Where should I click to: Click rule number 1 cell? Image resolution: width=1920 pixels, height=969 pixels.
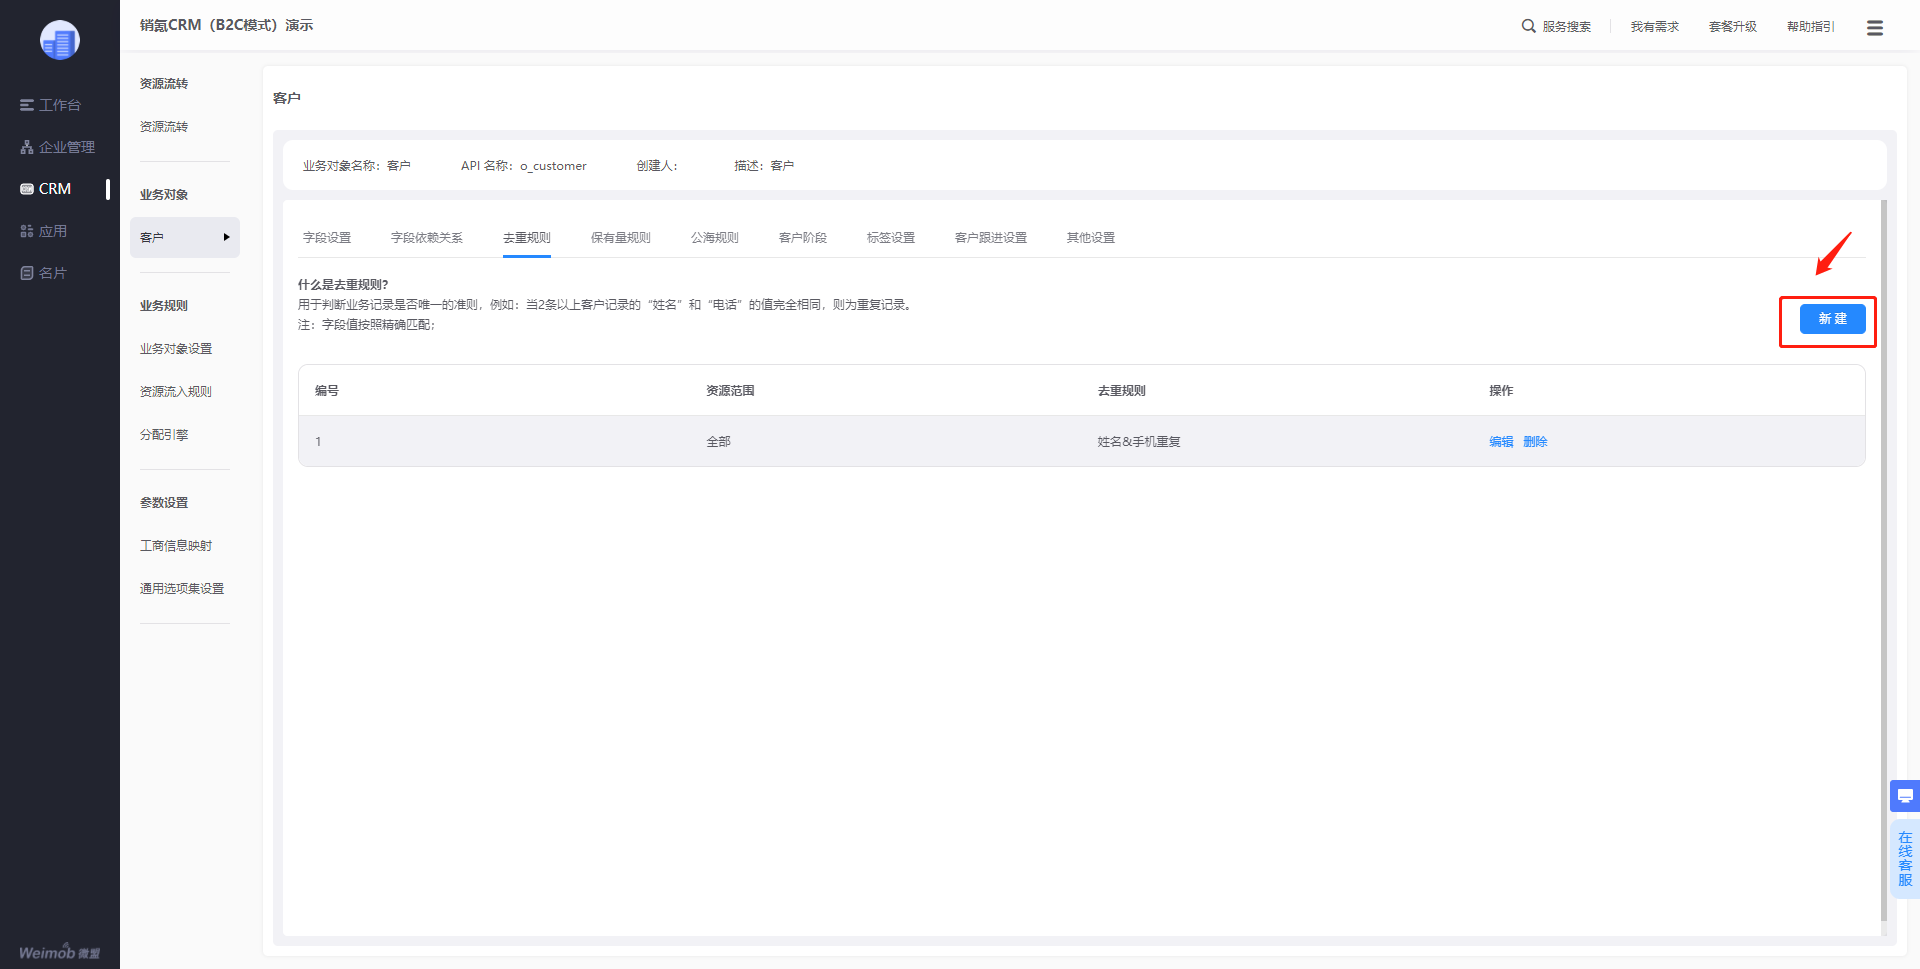[318, 442]
